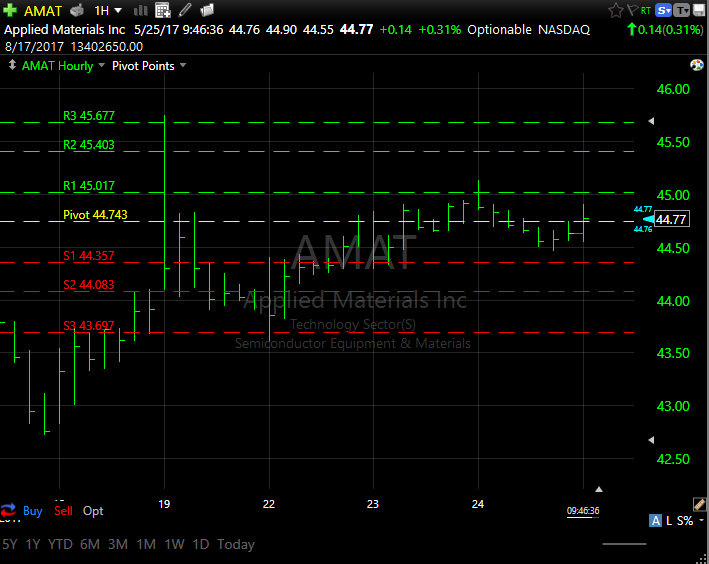Image resolution: width=709 pixels, height=564 pixels.
Task: Click the Buy button
Action: pos(33,511)
